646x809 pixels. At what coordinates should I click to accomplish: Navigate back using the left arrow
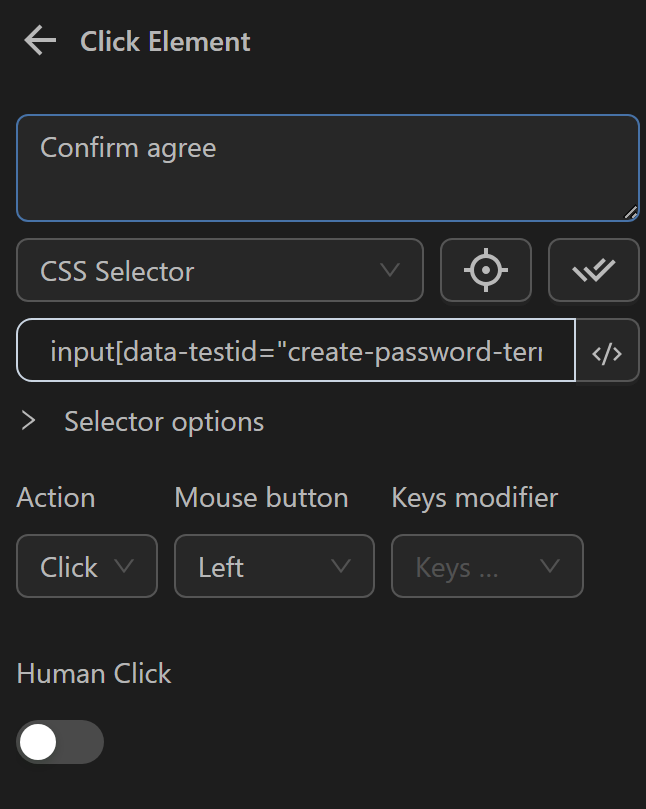pyautogui.click(x=38, y=41)
